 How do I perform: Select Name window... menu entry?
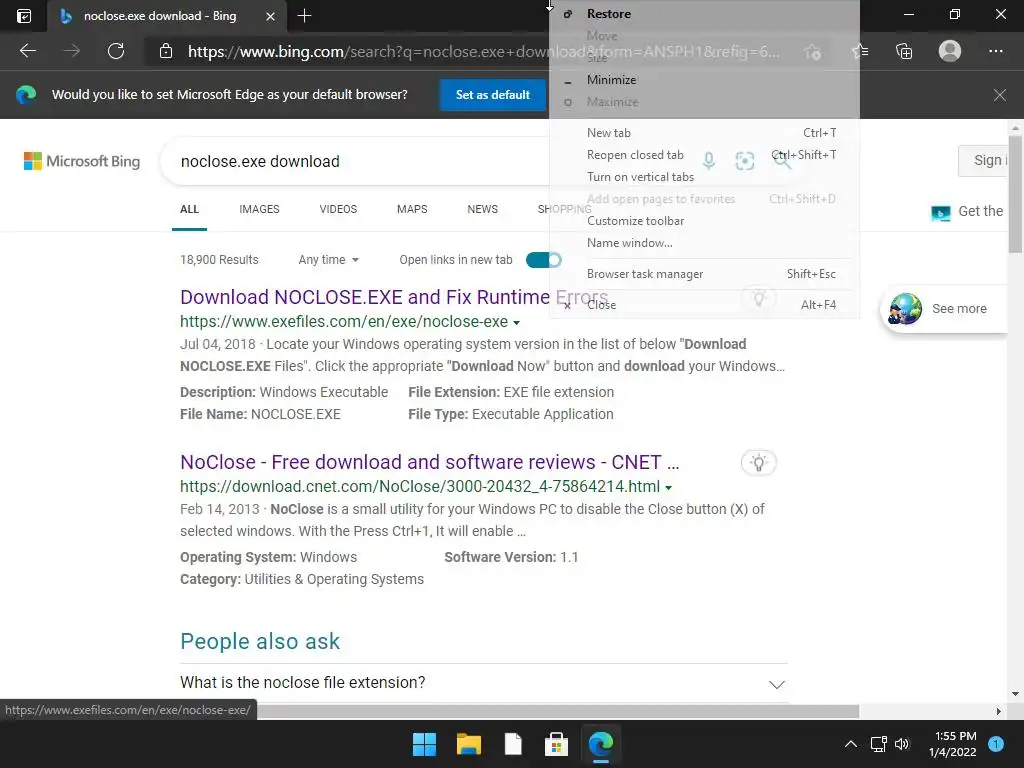[704, 243]
